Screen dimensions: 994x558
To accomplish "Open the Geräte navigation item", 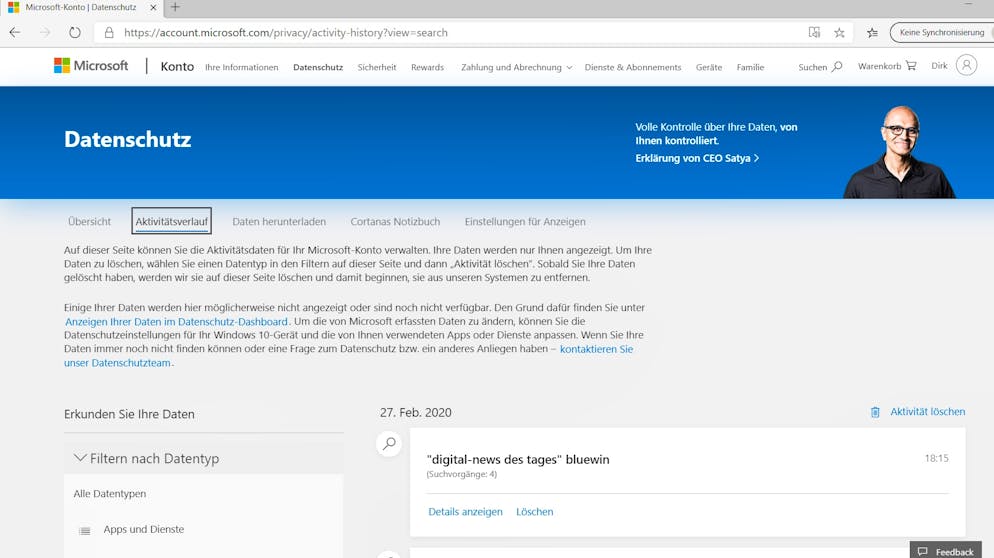I will [709, 67].
